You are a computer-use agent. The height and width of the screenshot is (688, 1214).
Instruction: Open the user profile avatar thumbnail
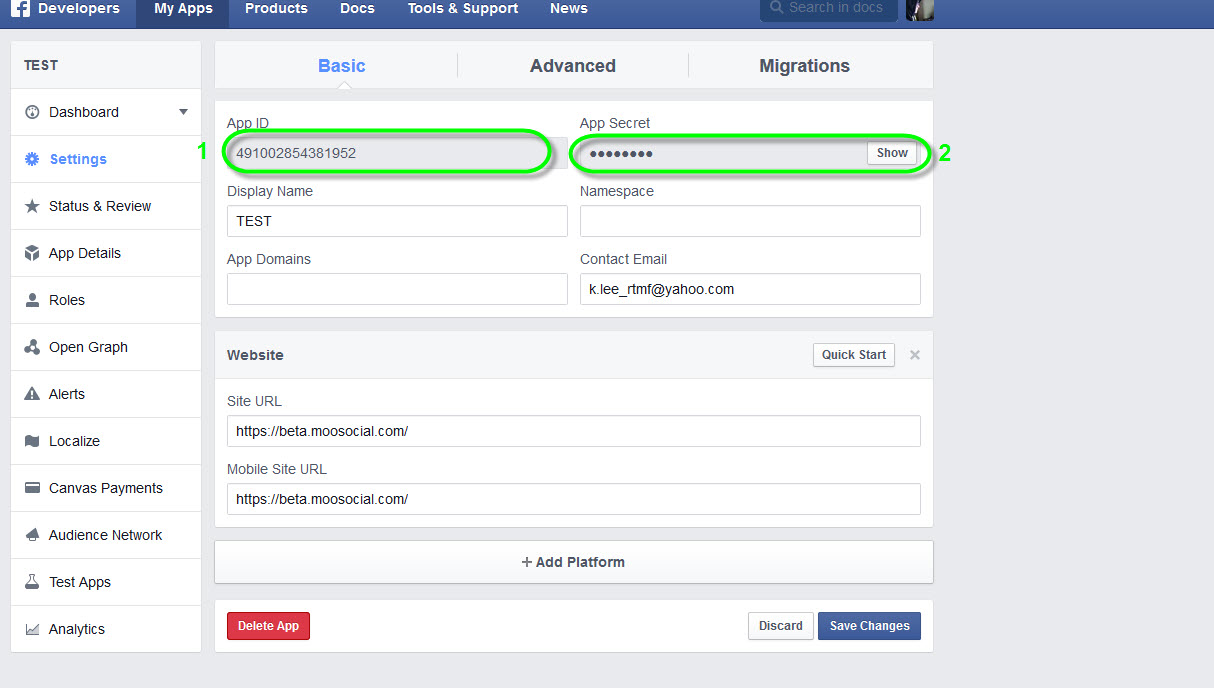coord(919,10)
